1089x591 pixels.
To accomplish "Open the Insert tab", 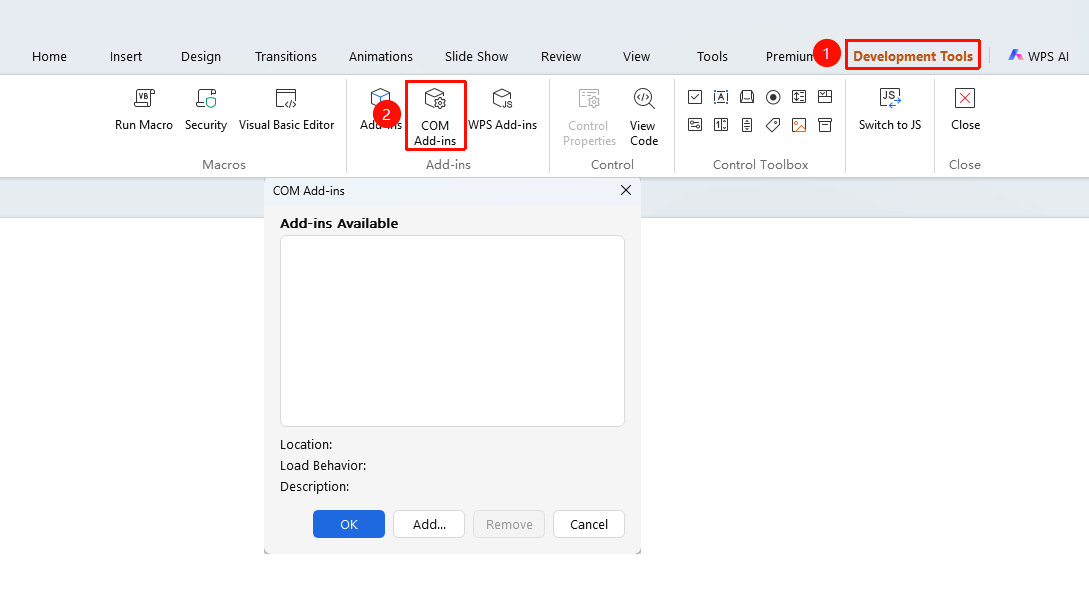I will 126,56.
